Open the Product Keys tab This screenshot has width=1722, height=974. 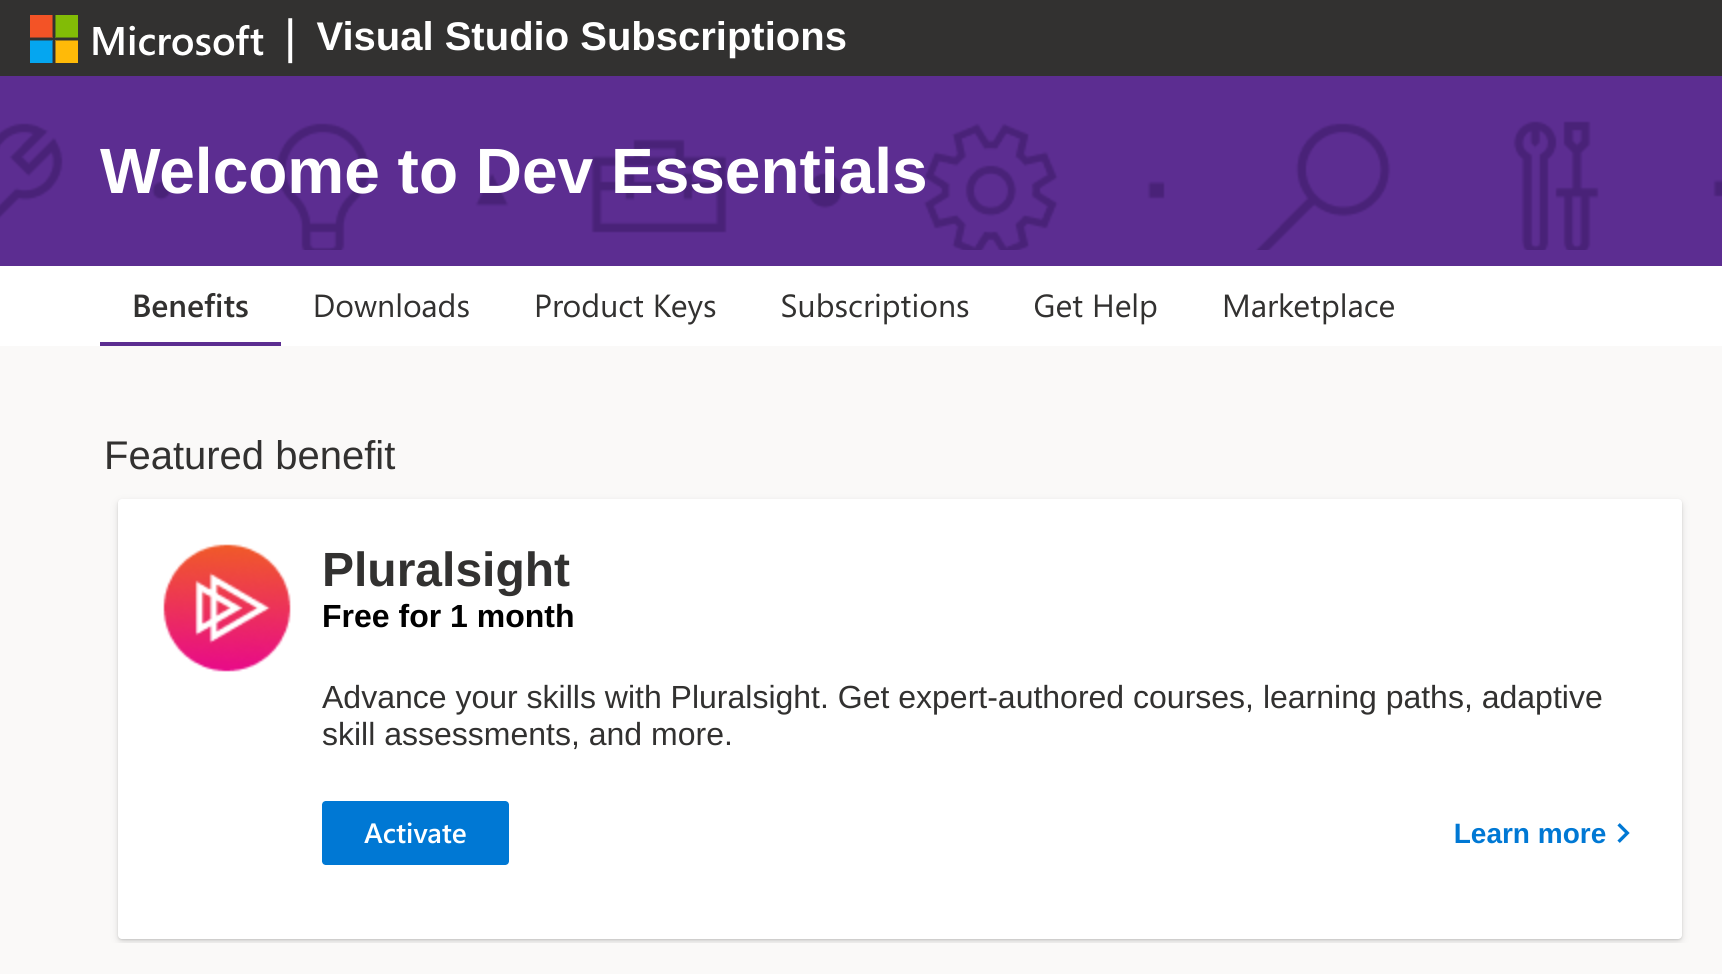point(625,306)
